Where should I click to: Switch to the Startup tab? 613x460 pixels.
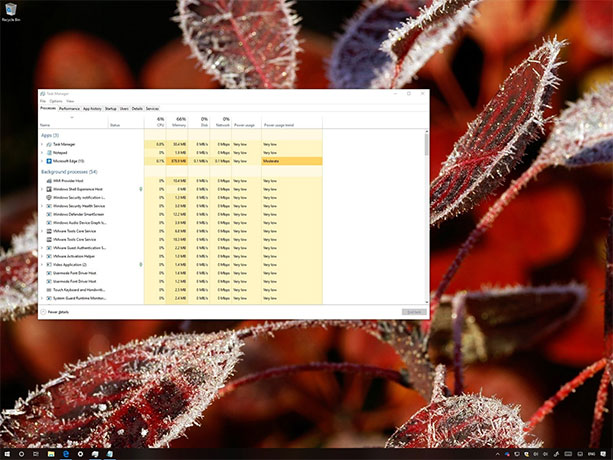click(111, 109)
